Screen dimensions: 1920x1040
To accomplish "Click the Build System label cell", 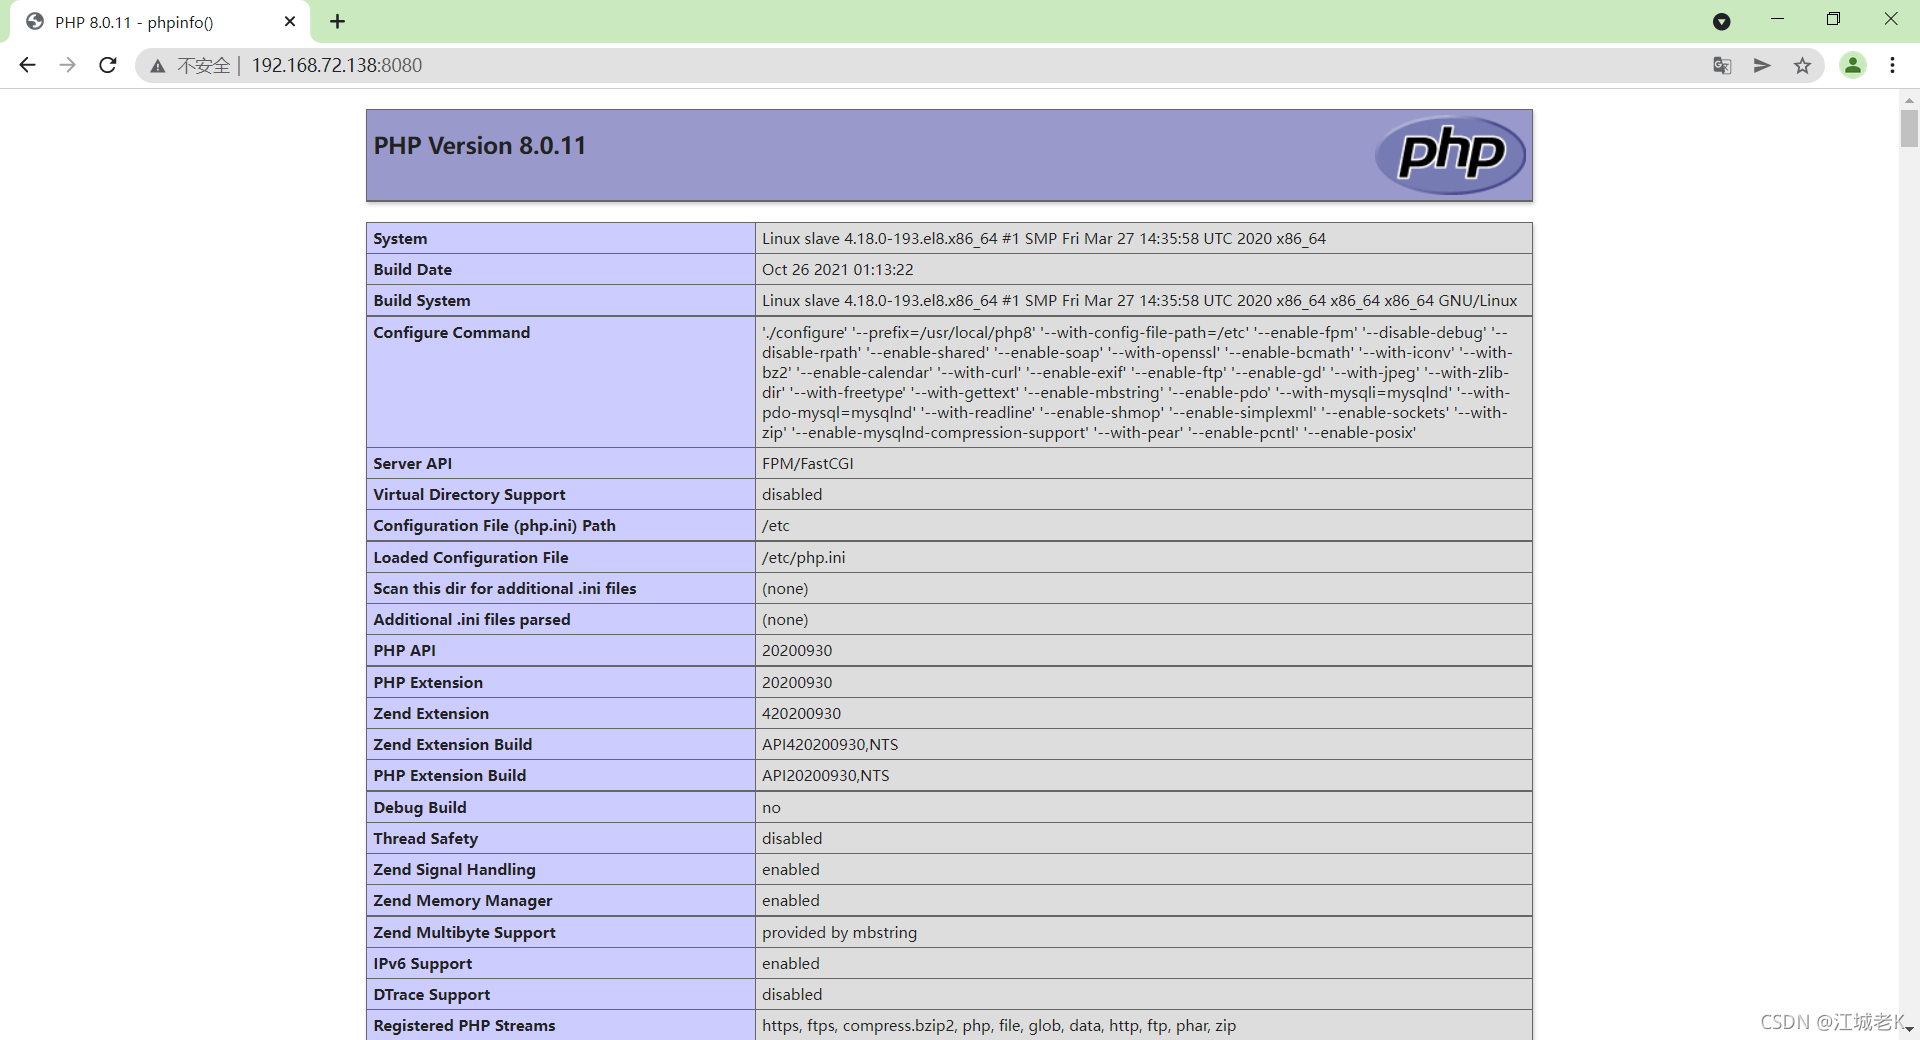I will coord(561,301).
